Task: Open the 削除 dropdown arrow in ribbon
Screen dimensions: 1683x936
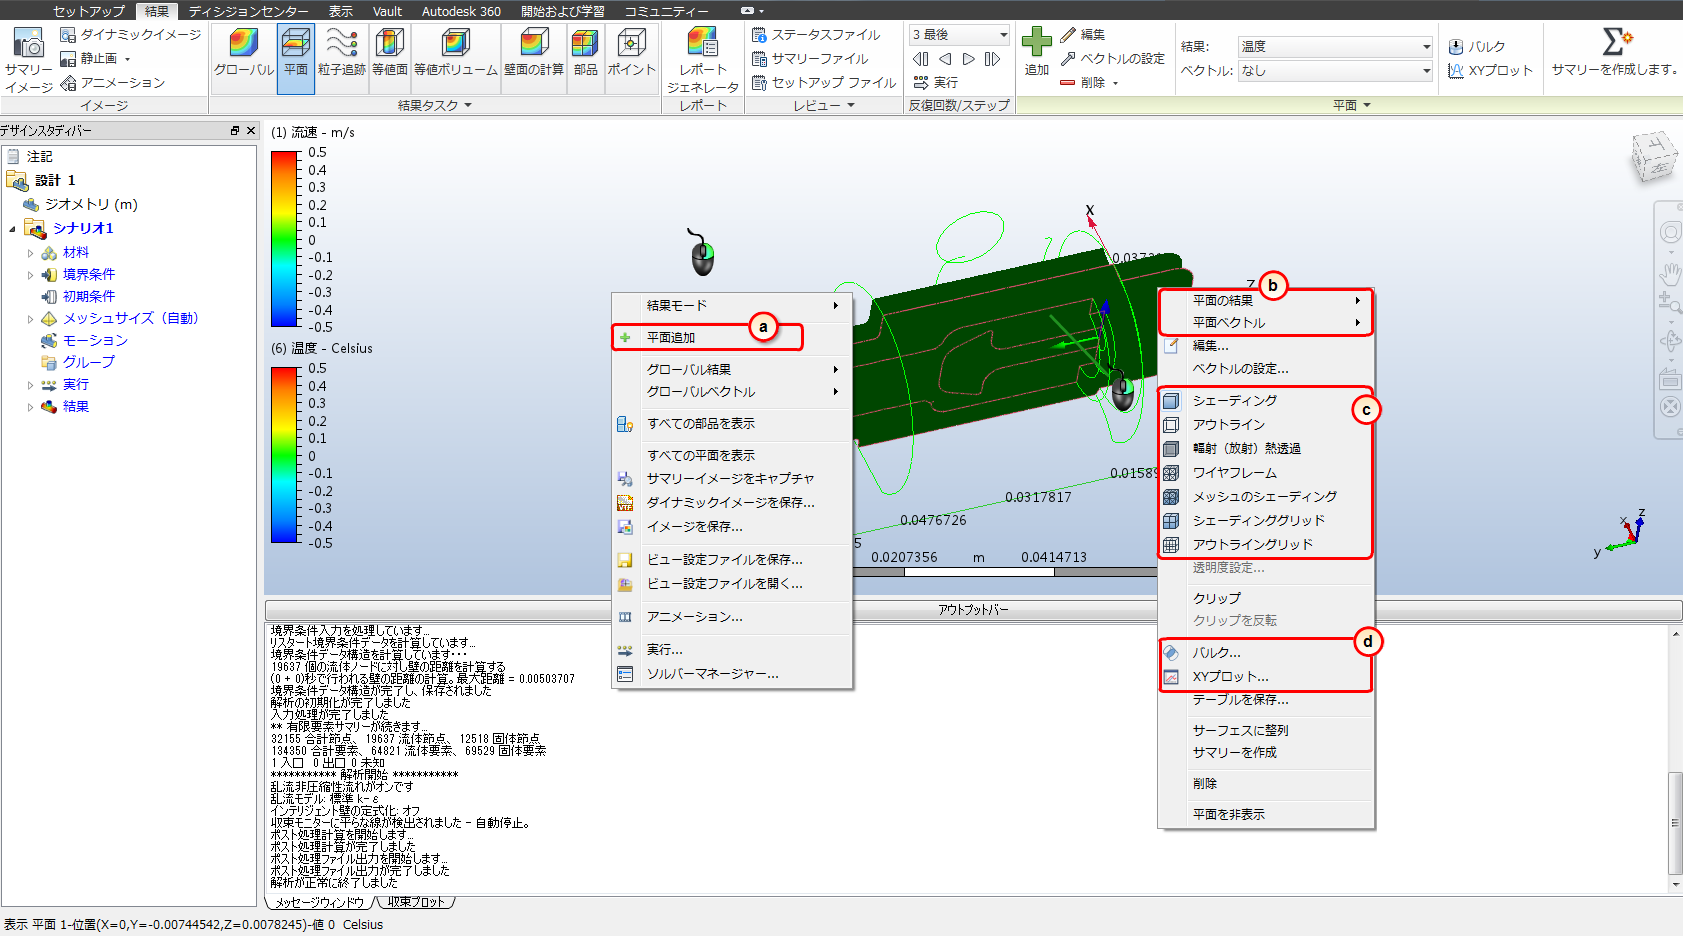Action: 1115,83
